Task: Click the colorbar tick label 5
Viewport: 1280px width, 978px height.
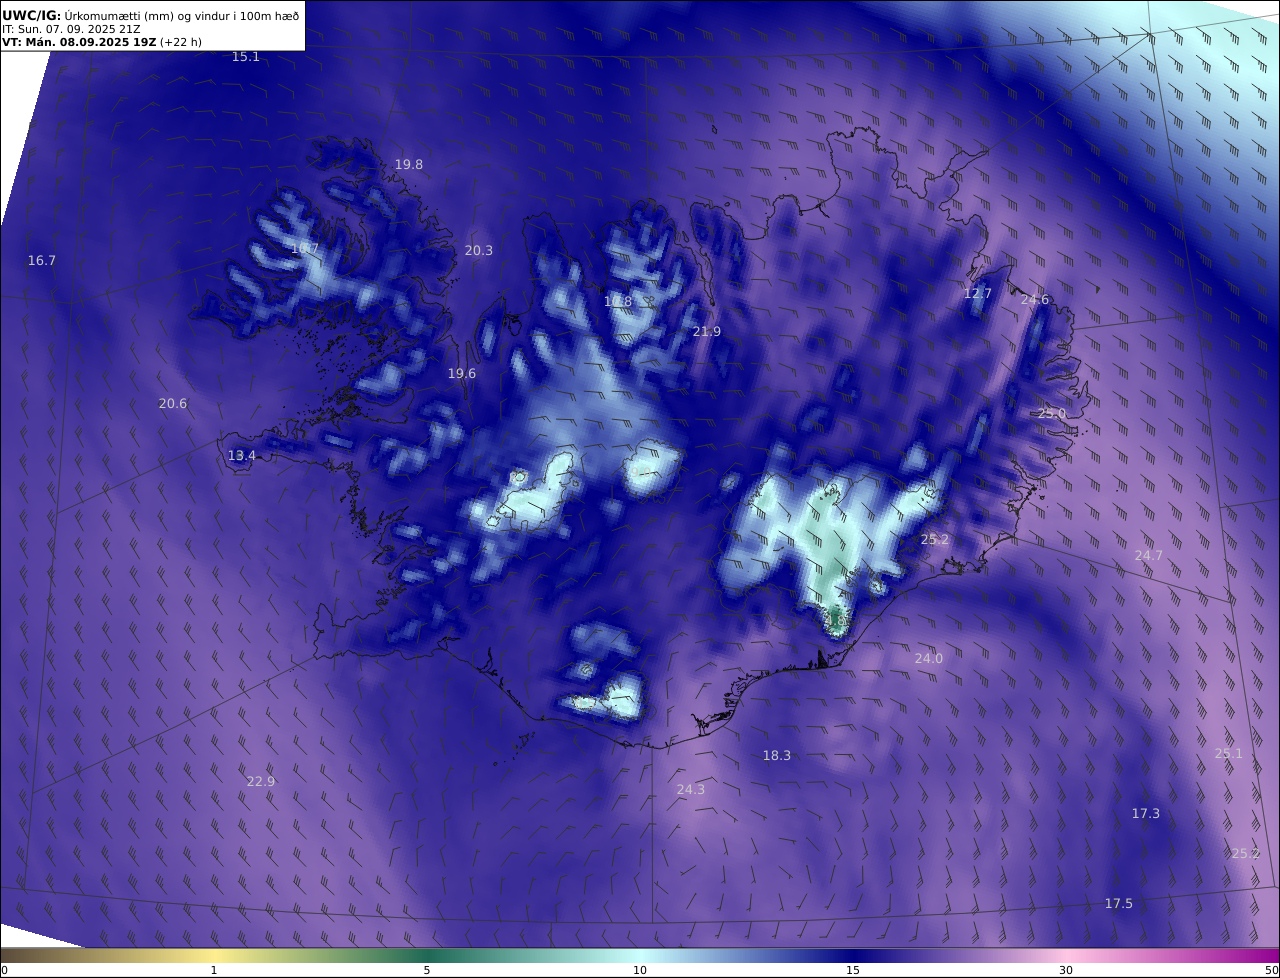Action: click(427, 970)
